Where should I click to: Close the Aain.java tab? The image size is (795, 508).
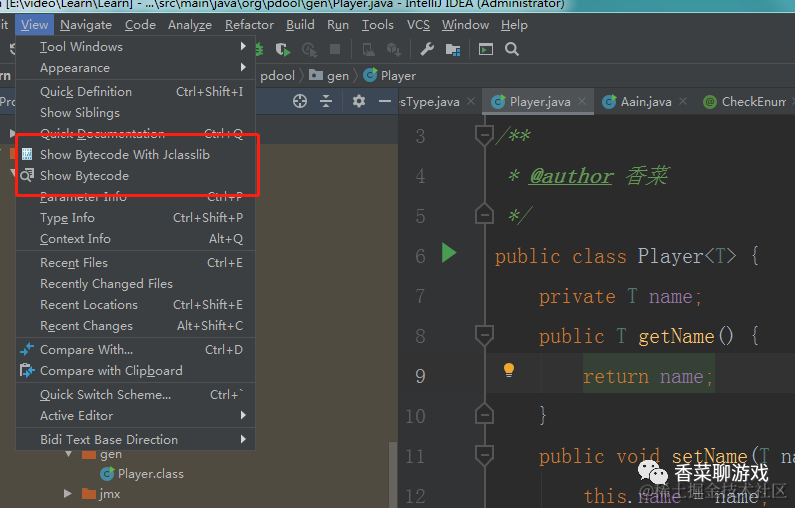click(x=683, y=101)
